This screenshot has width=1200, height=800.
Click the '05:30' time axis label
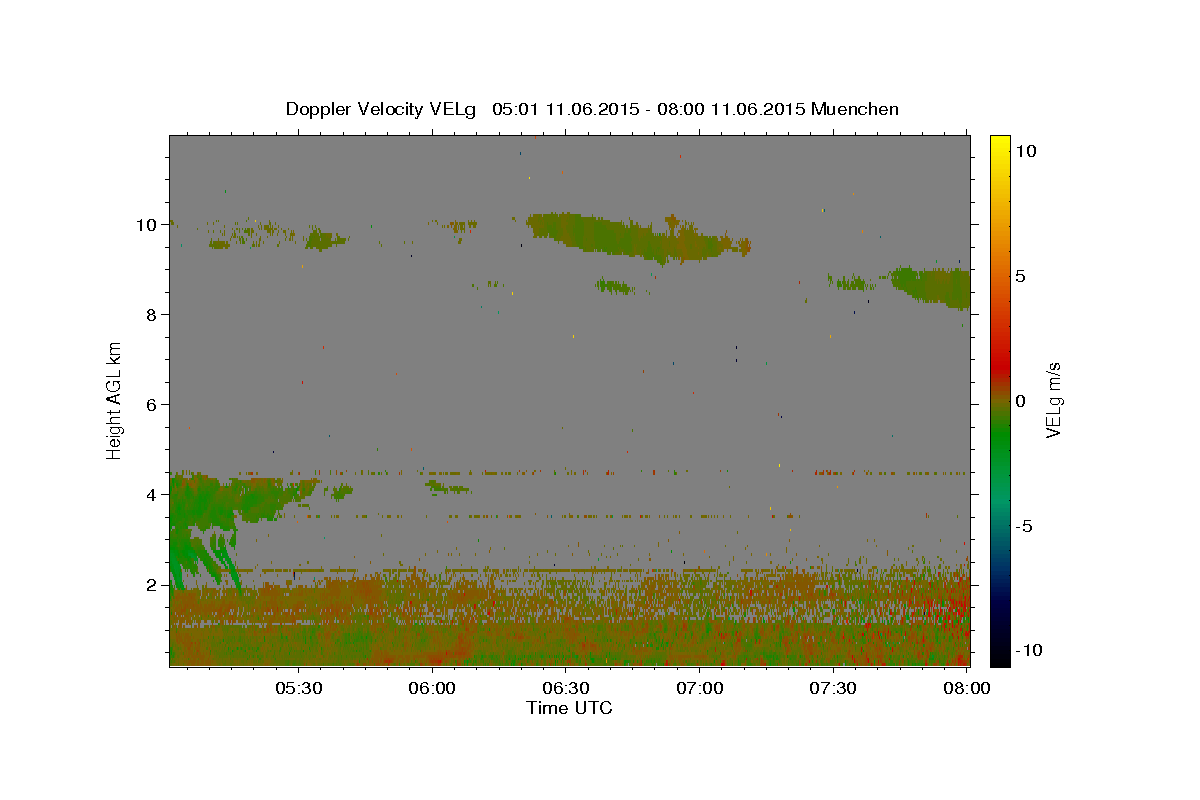coord(299,689)
